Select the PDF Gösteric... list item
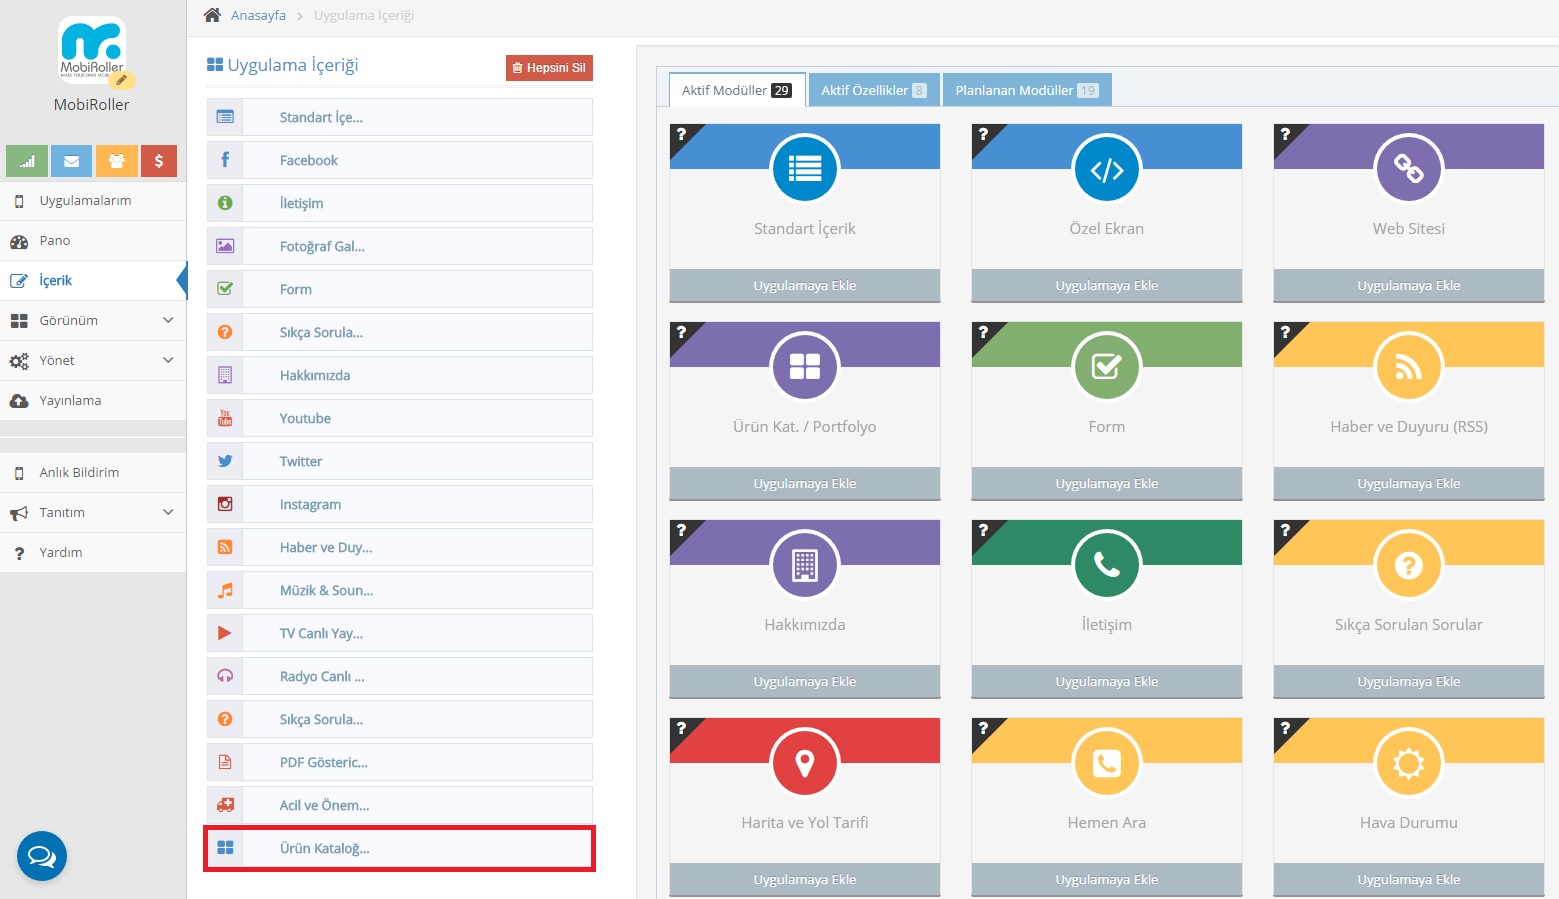1559x899 pixels. click(x=400, y=762)
